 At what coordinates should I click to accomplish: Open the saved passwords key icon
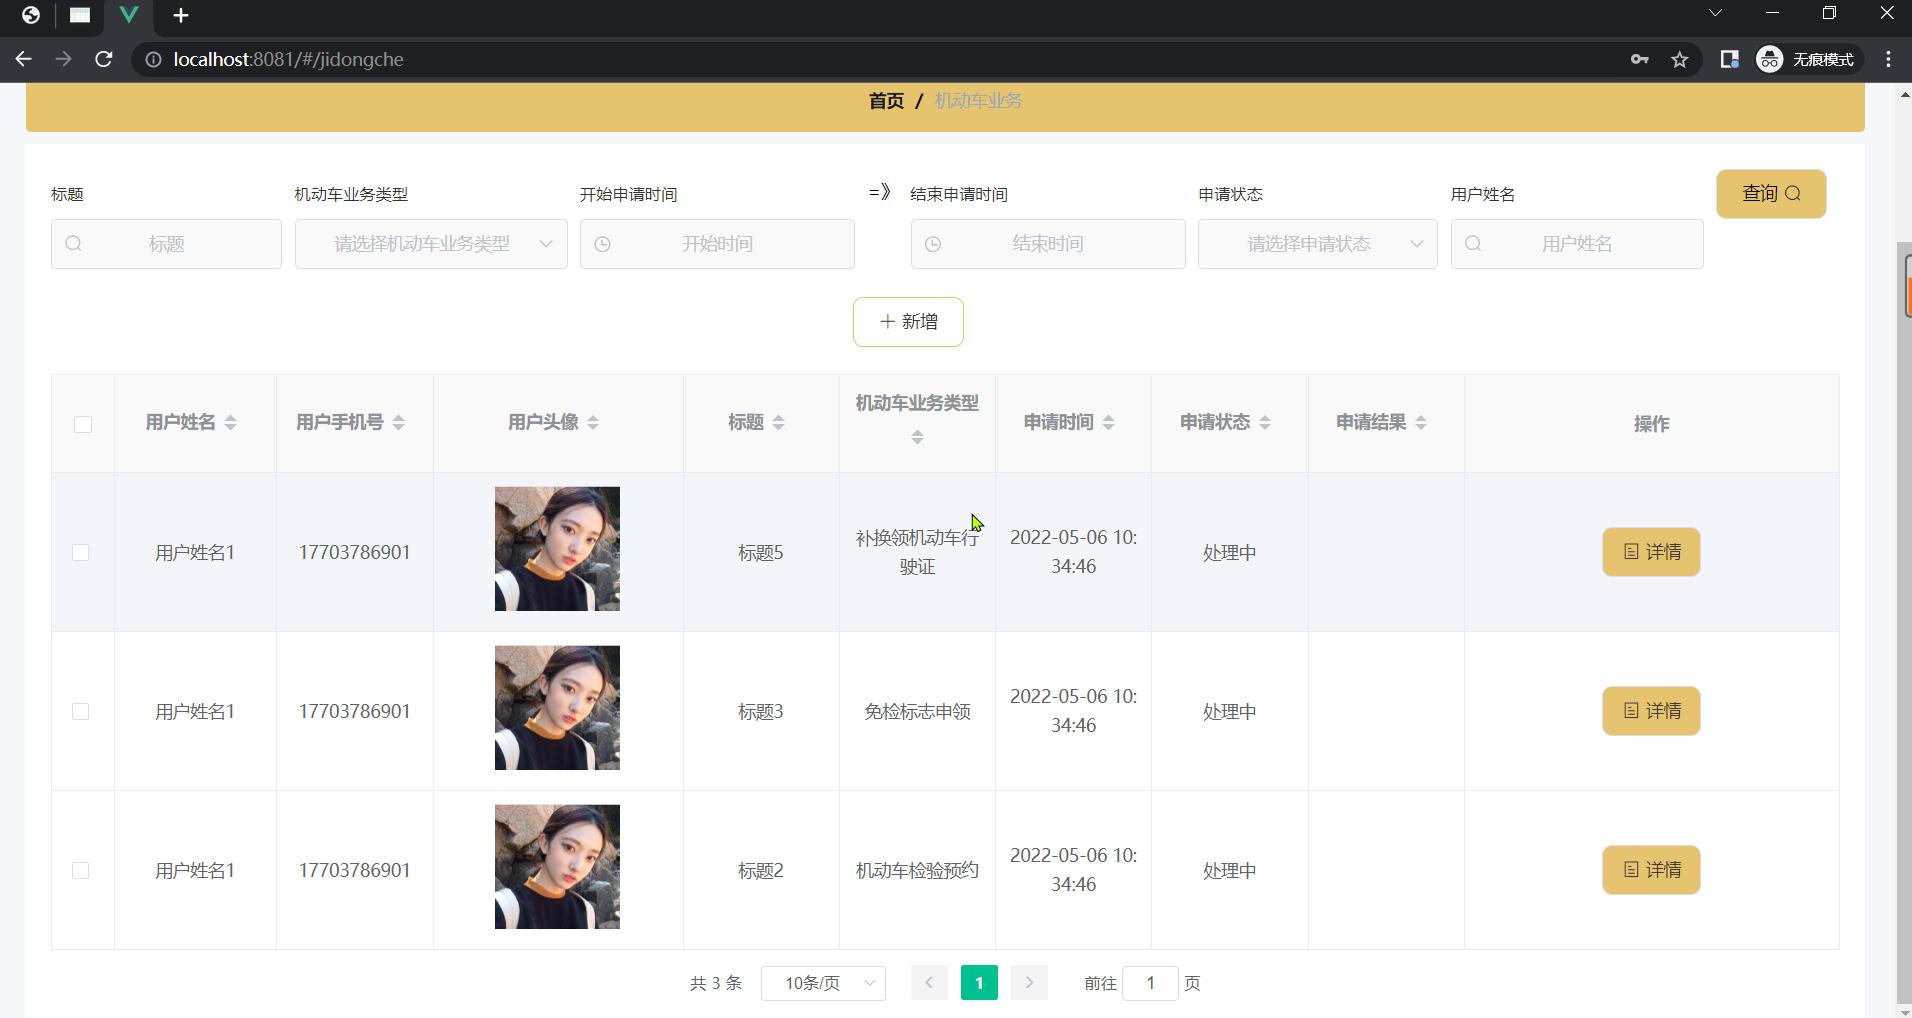[x=1639, y=60]
